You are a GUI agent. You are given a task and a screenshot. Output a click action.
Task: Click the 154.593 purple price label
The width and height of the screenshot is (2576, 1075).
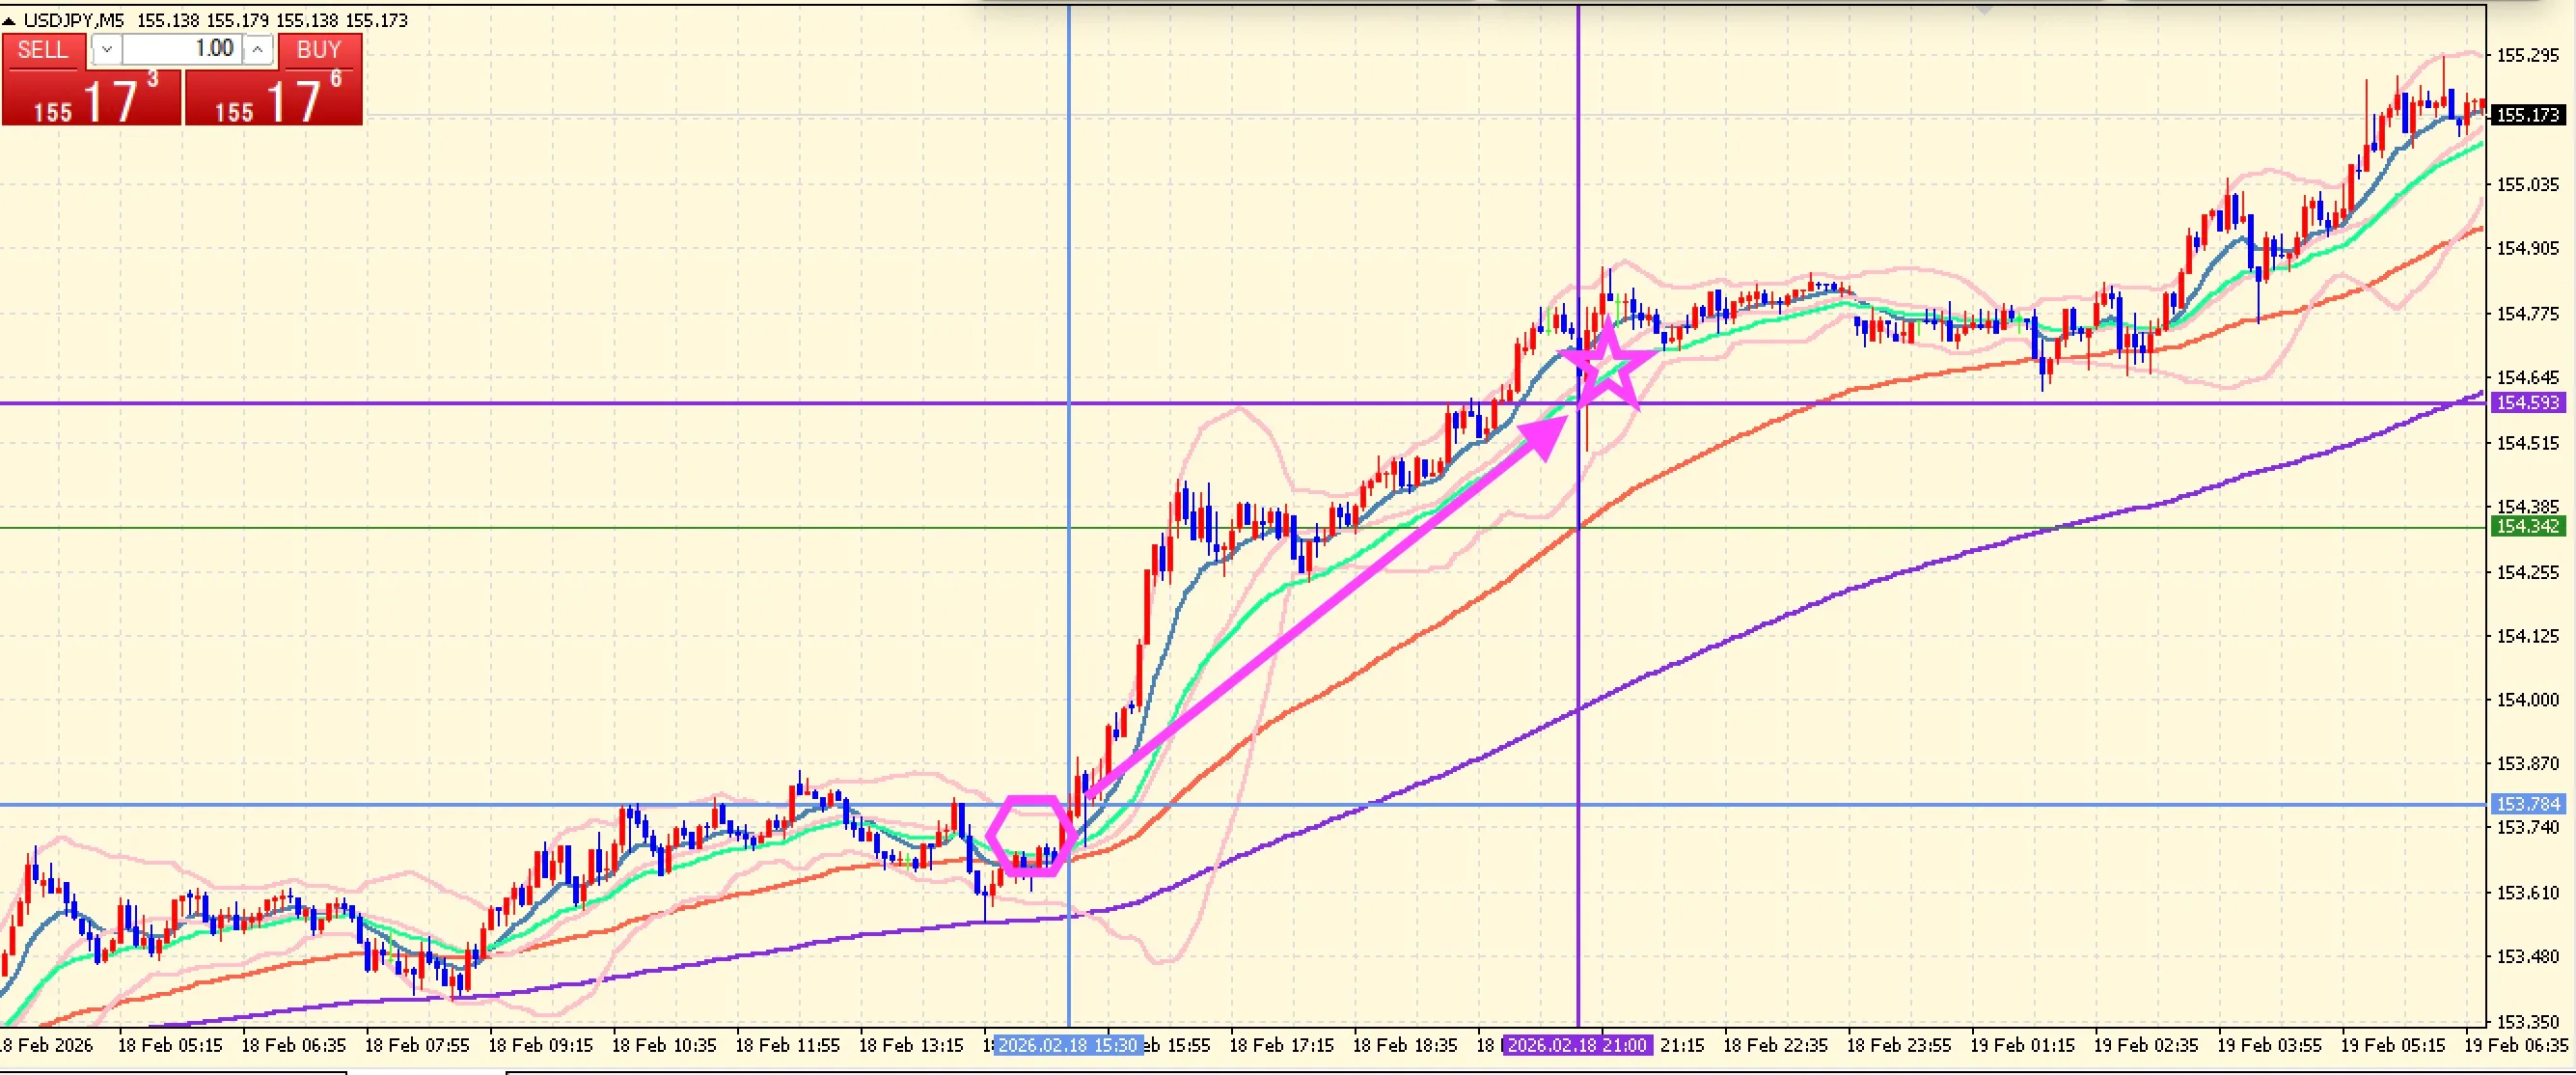2527,402
